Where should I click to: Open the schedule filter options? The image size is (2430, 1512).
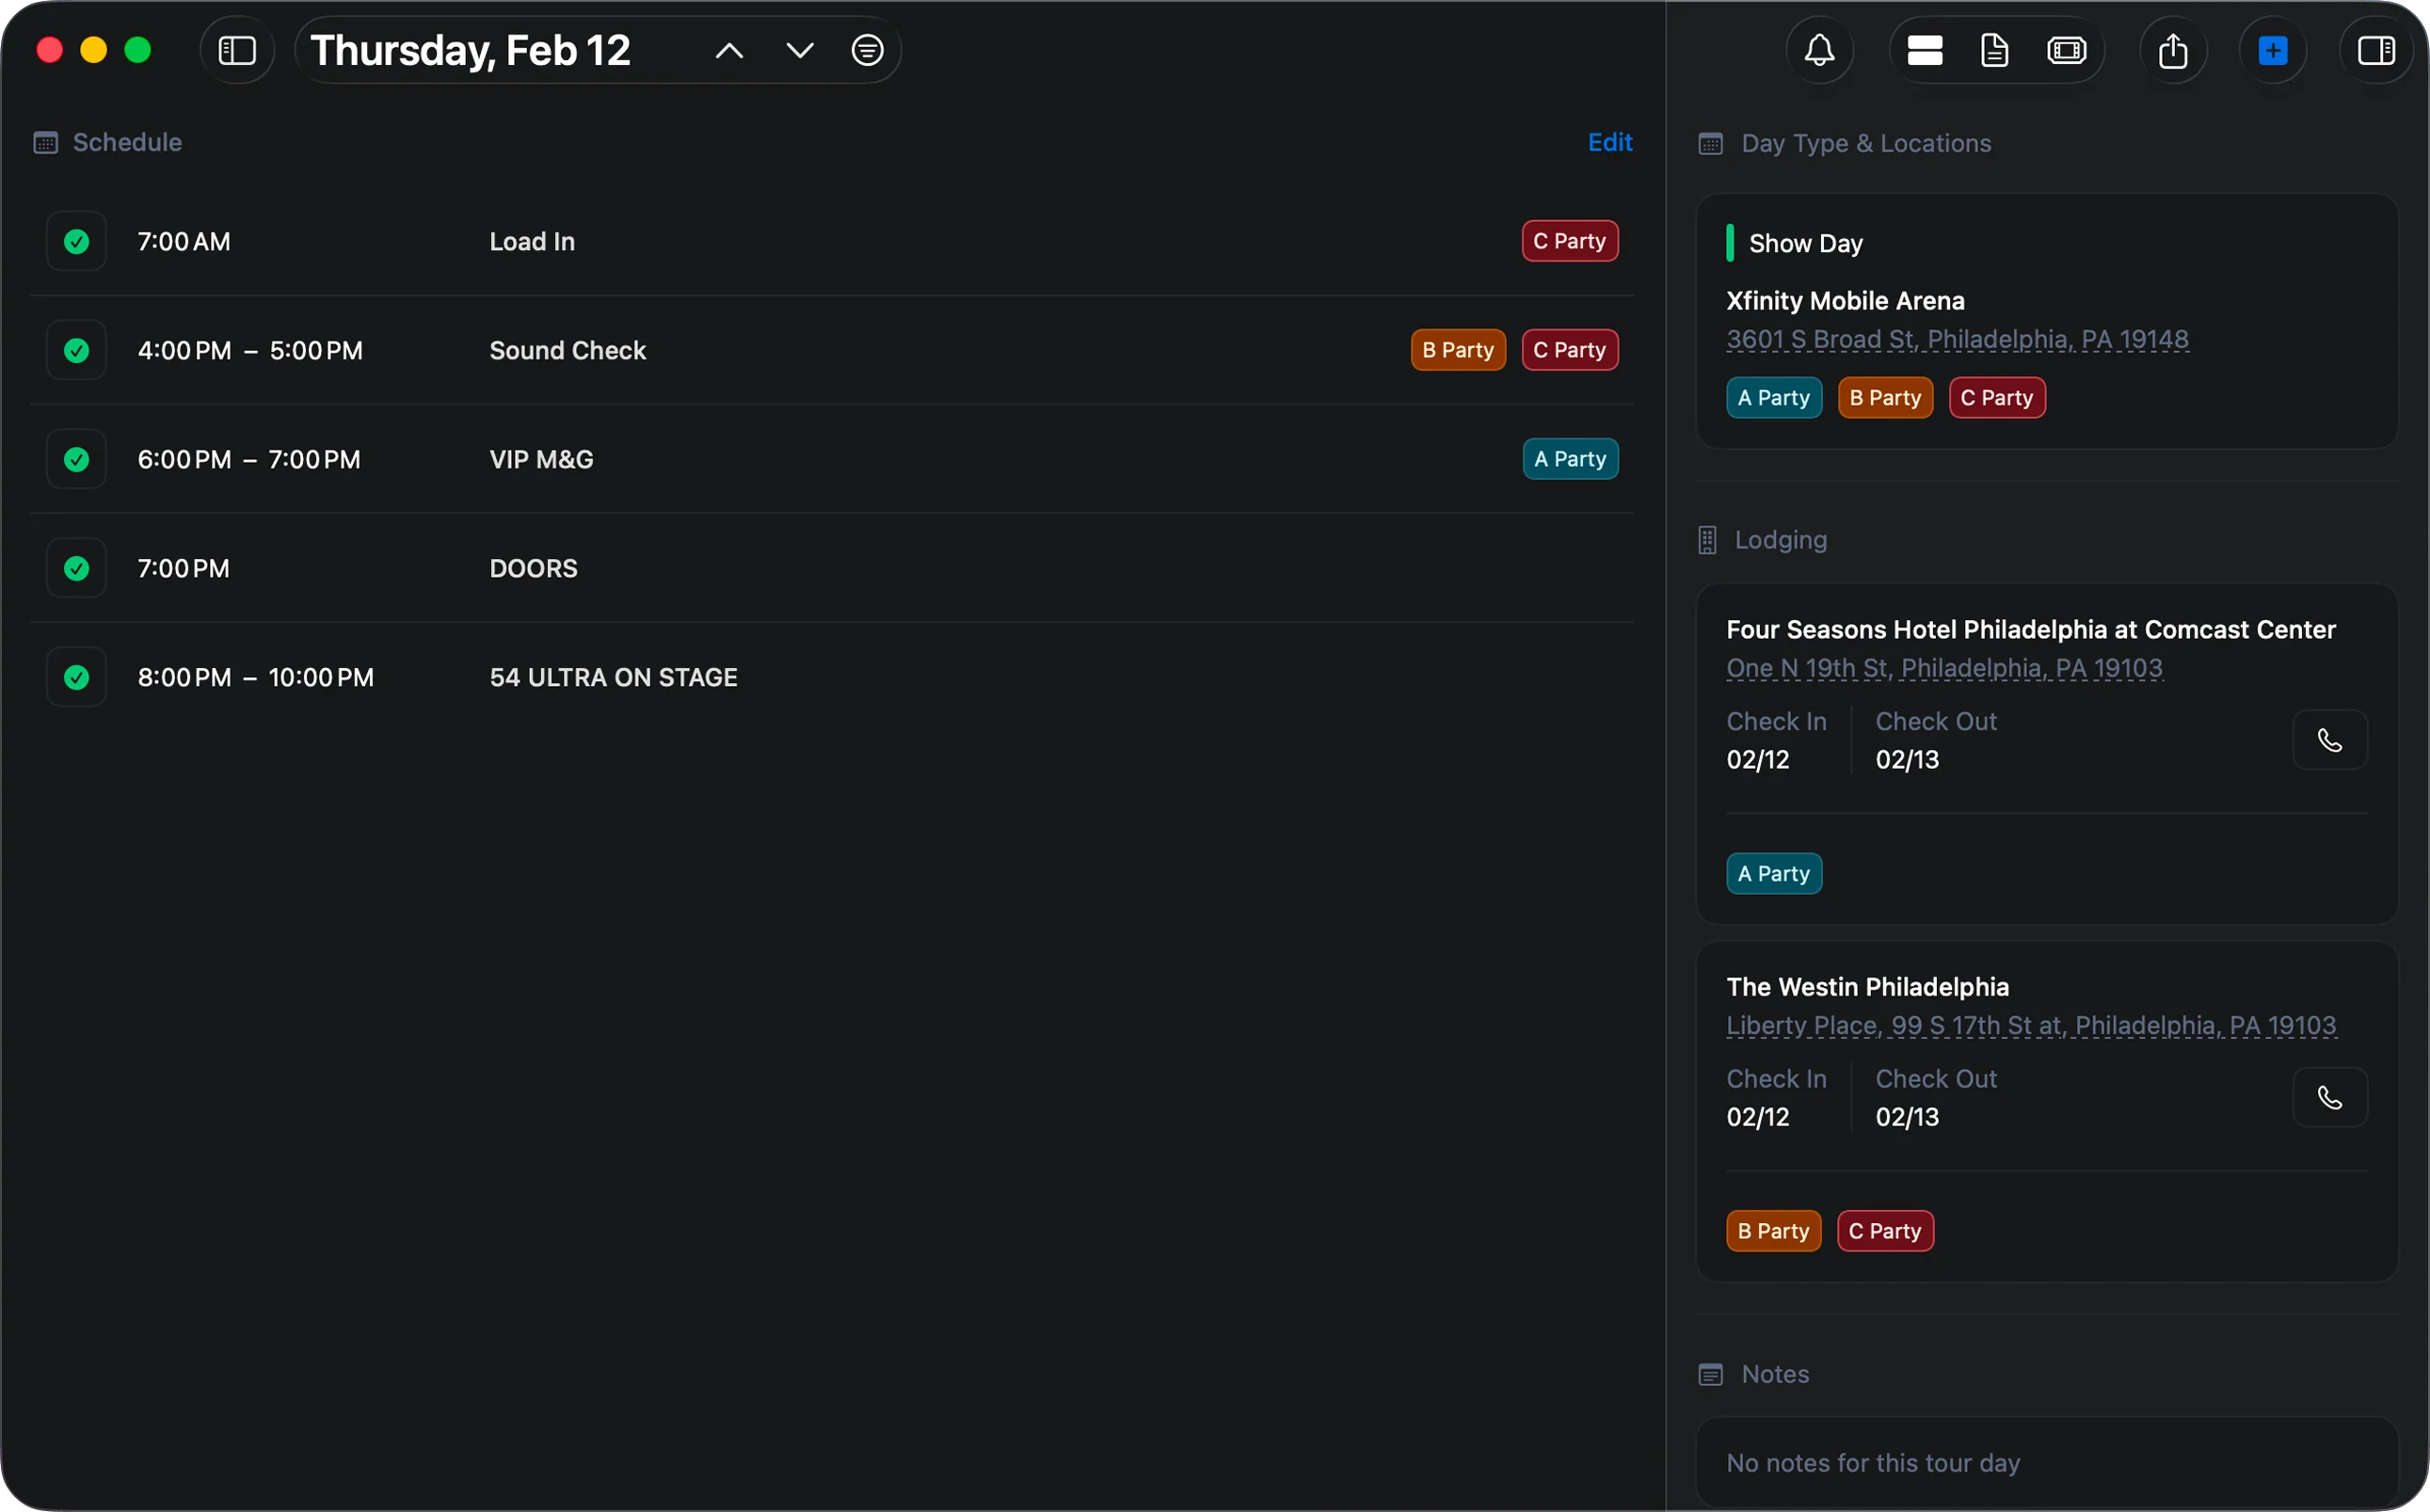point(866,49)
